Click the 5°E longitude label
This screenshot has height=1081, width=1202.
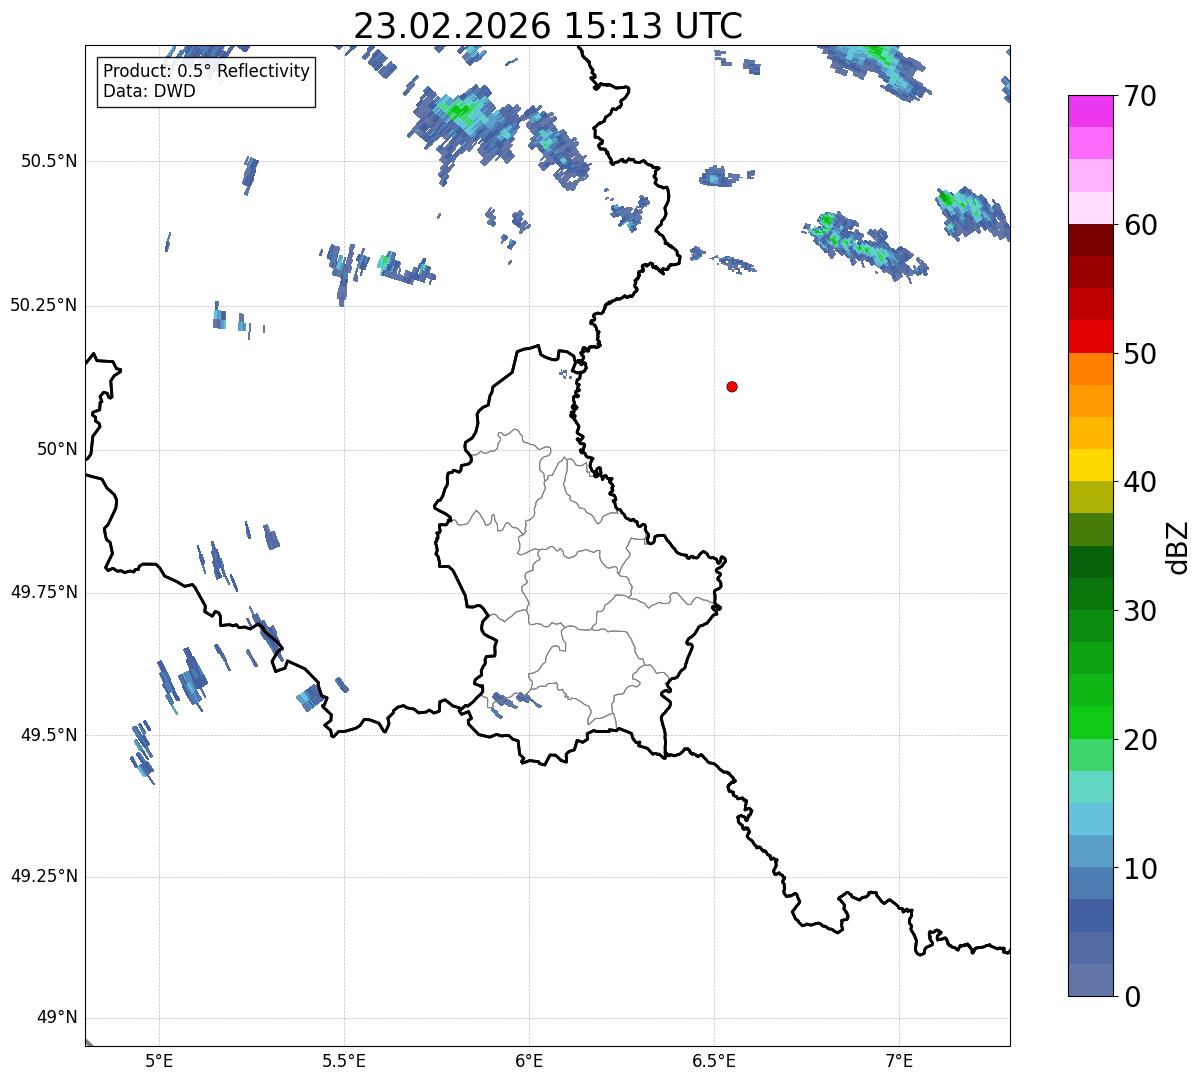tap(159, 1061)
